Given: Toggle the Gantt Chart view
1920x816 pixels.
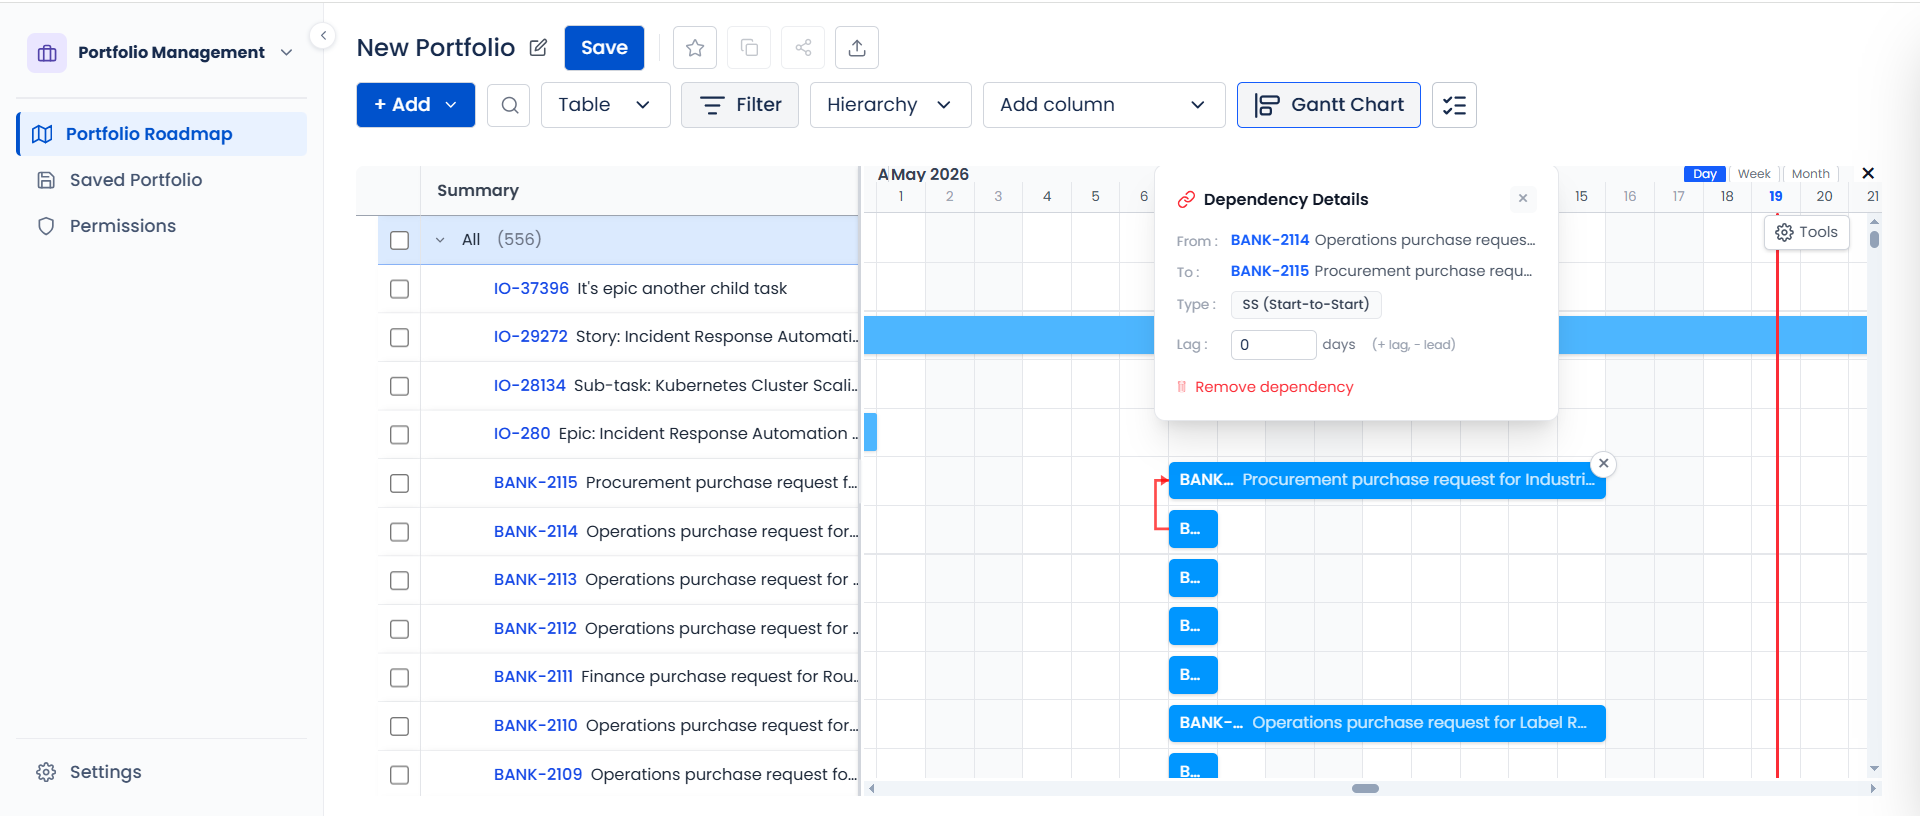Looking at the screenshot, I should click(x=1329, y=105).
